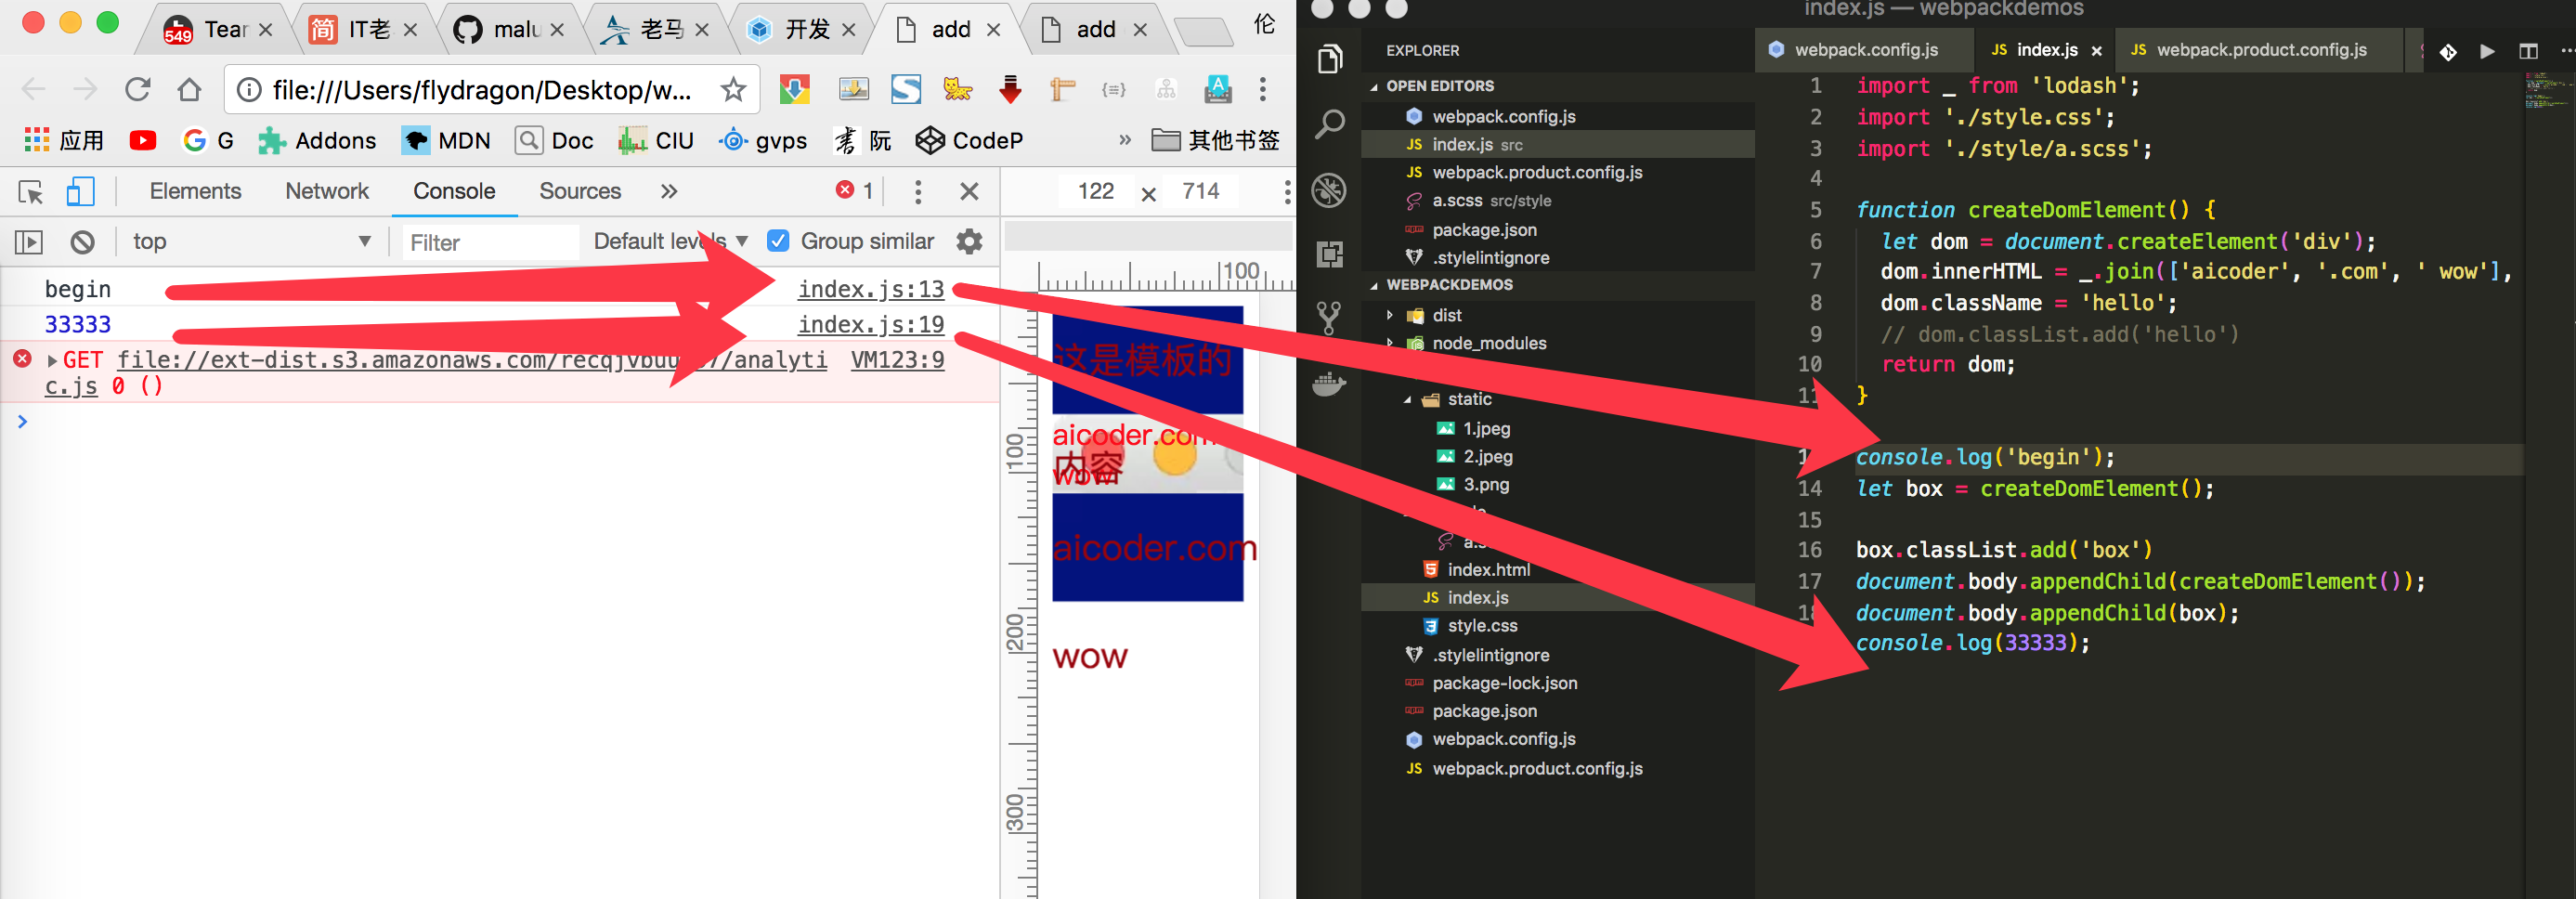
Task: Show more bookmarks chevron
Action: click(x=1125, y=140)
